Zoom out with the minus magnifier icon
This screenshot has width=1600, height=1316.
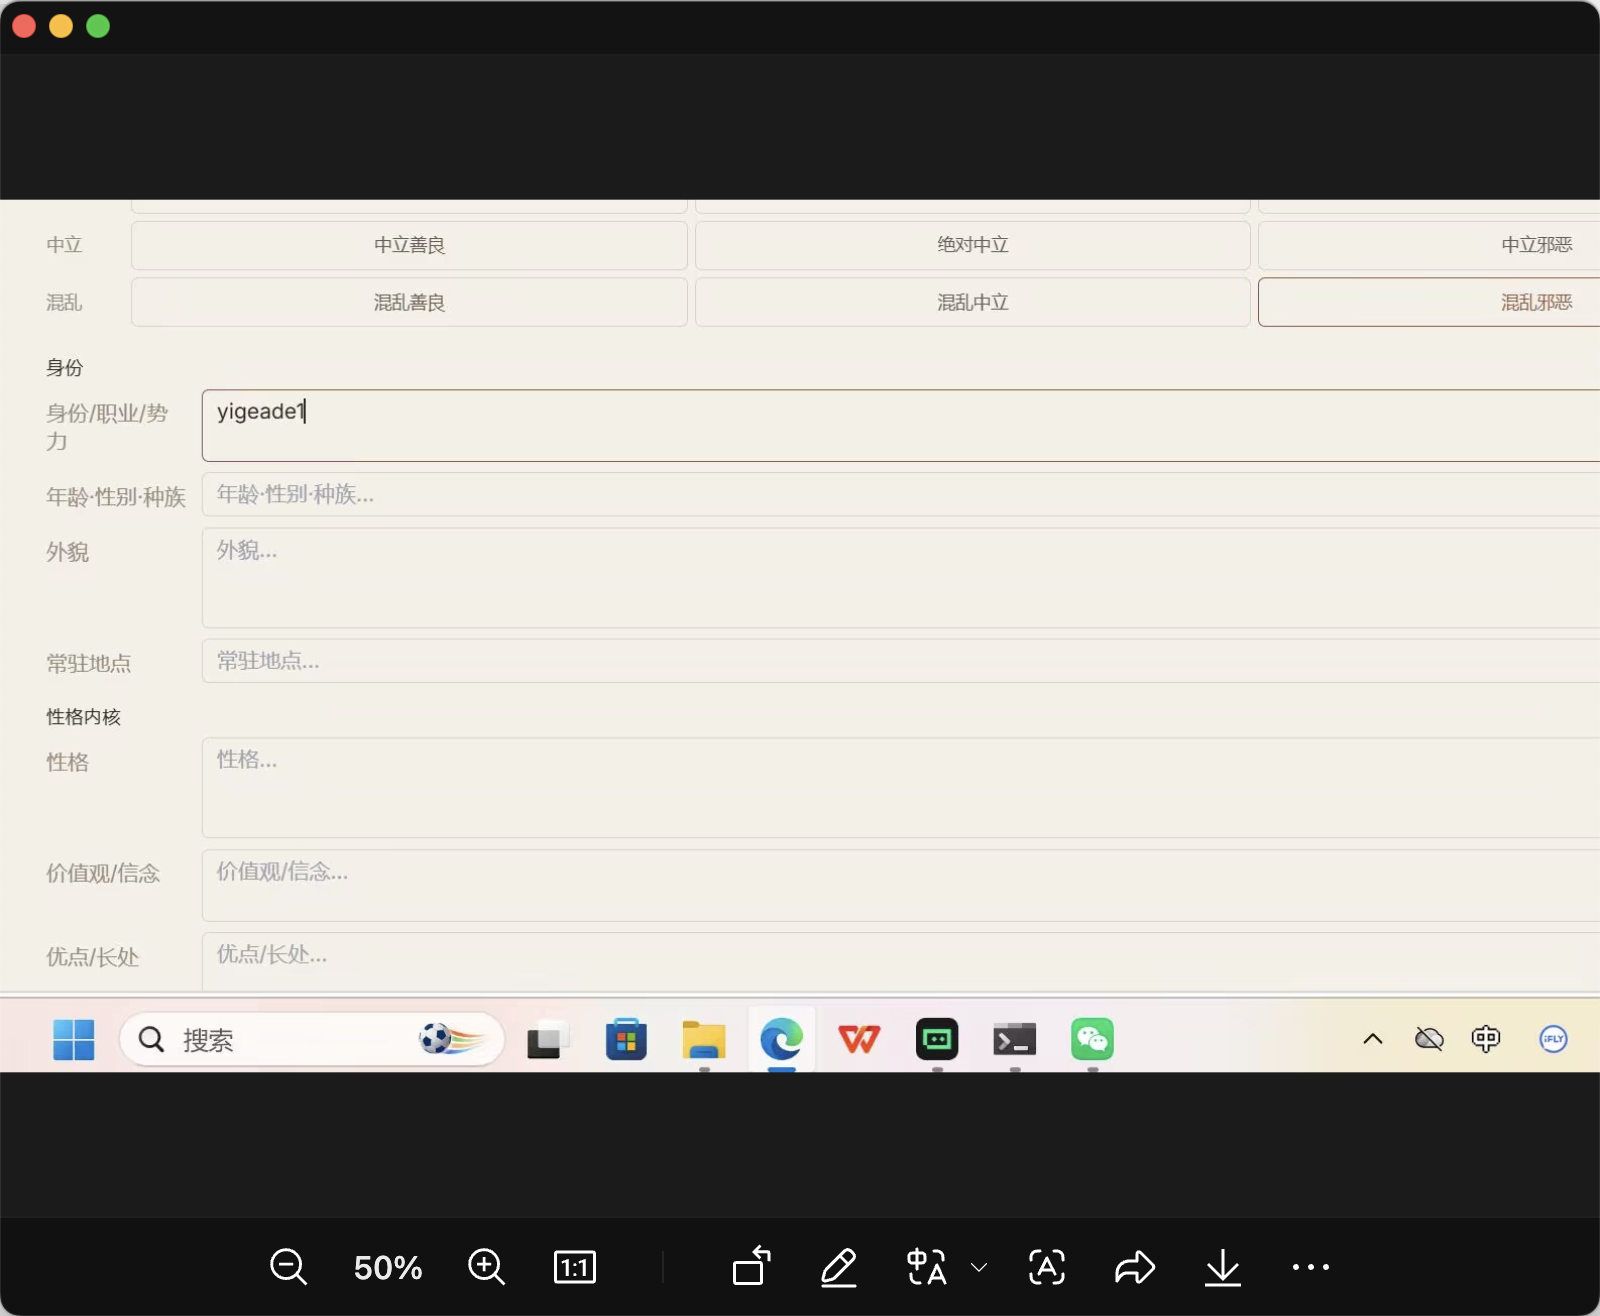click(x=288, y=1267)
